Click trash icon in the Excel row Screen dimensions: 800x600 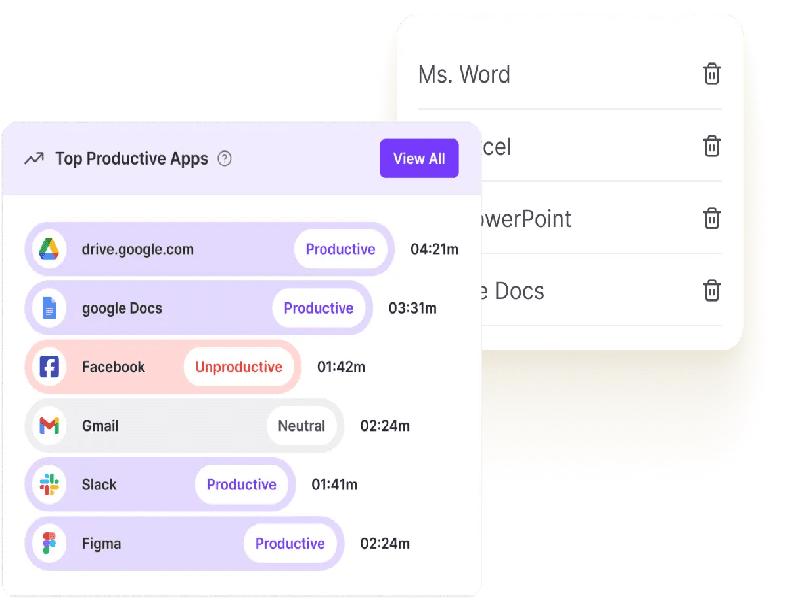[711, 146]
